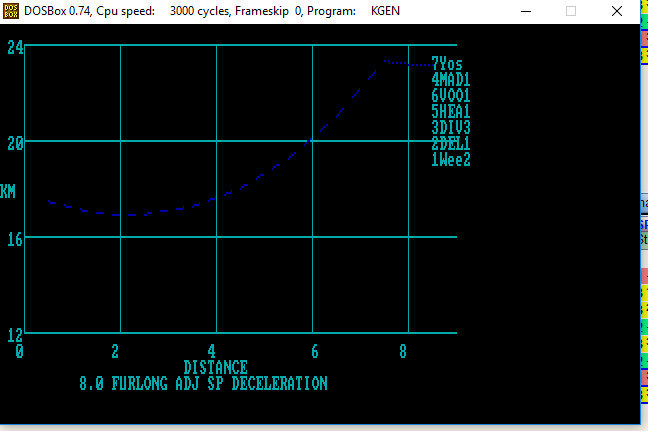Image resolution: width=648 pixels, height=431 pixels.
Task: Click the x-axis value 4
Action: point(212,351)
